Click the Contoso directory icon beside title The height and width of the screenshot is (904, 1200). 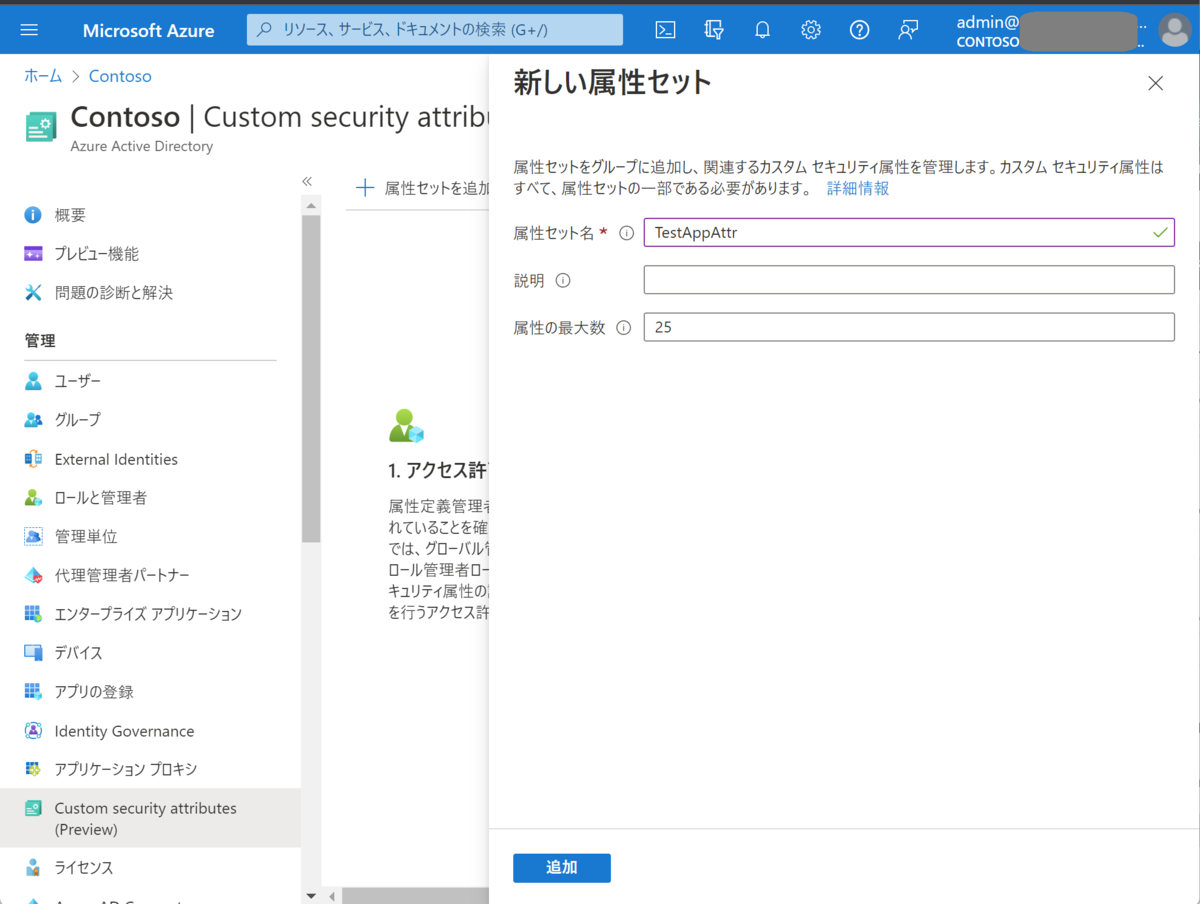(41, 127)
